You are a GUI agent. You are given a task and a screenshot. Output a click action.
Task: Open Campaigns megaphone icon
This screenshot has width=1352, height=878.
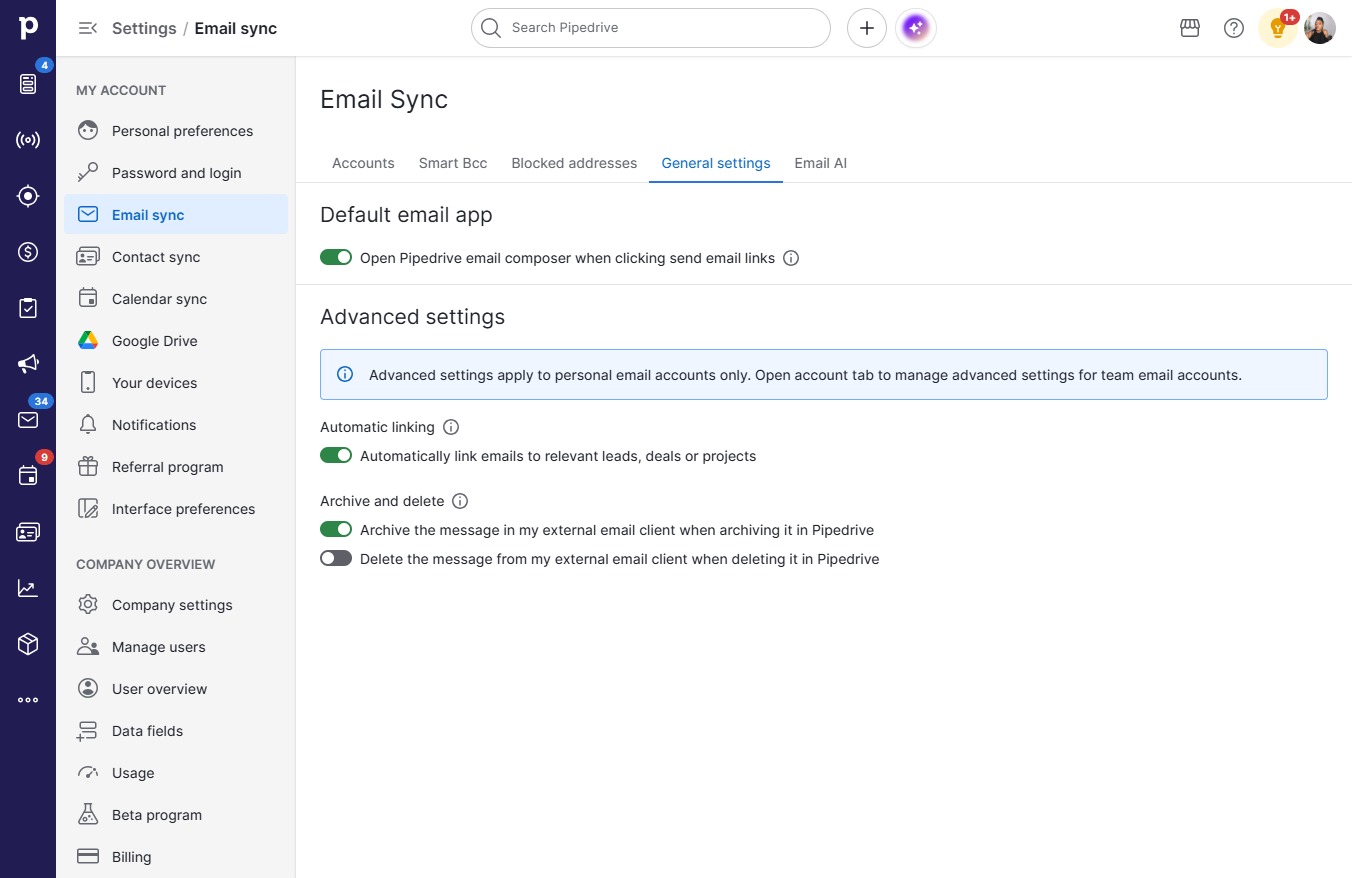[28, 364]
